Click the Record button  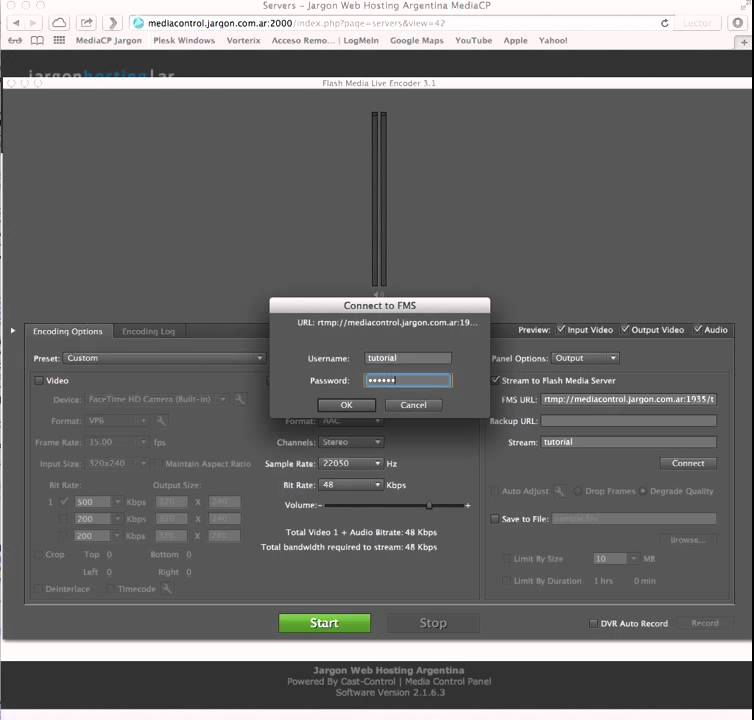click(705, 623)
